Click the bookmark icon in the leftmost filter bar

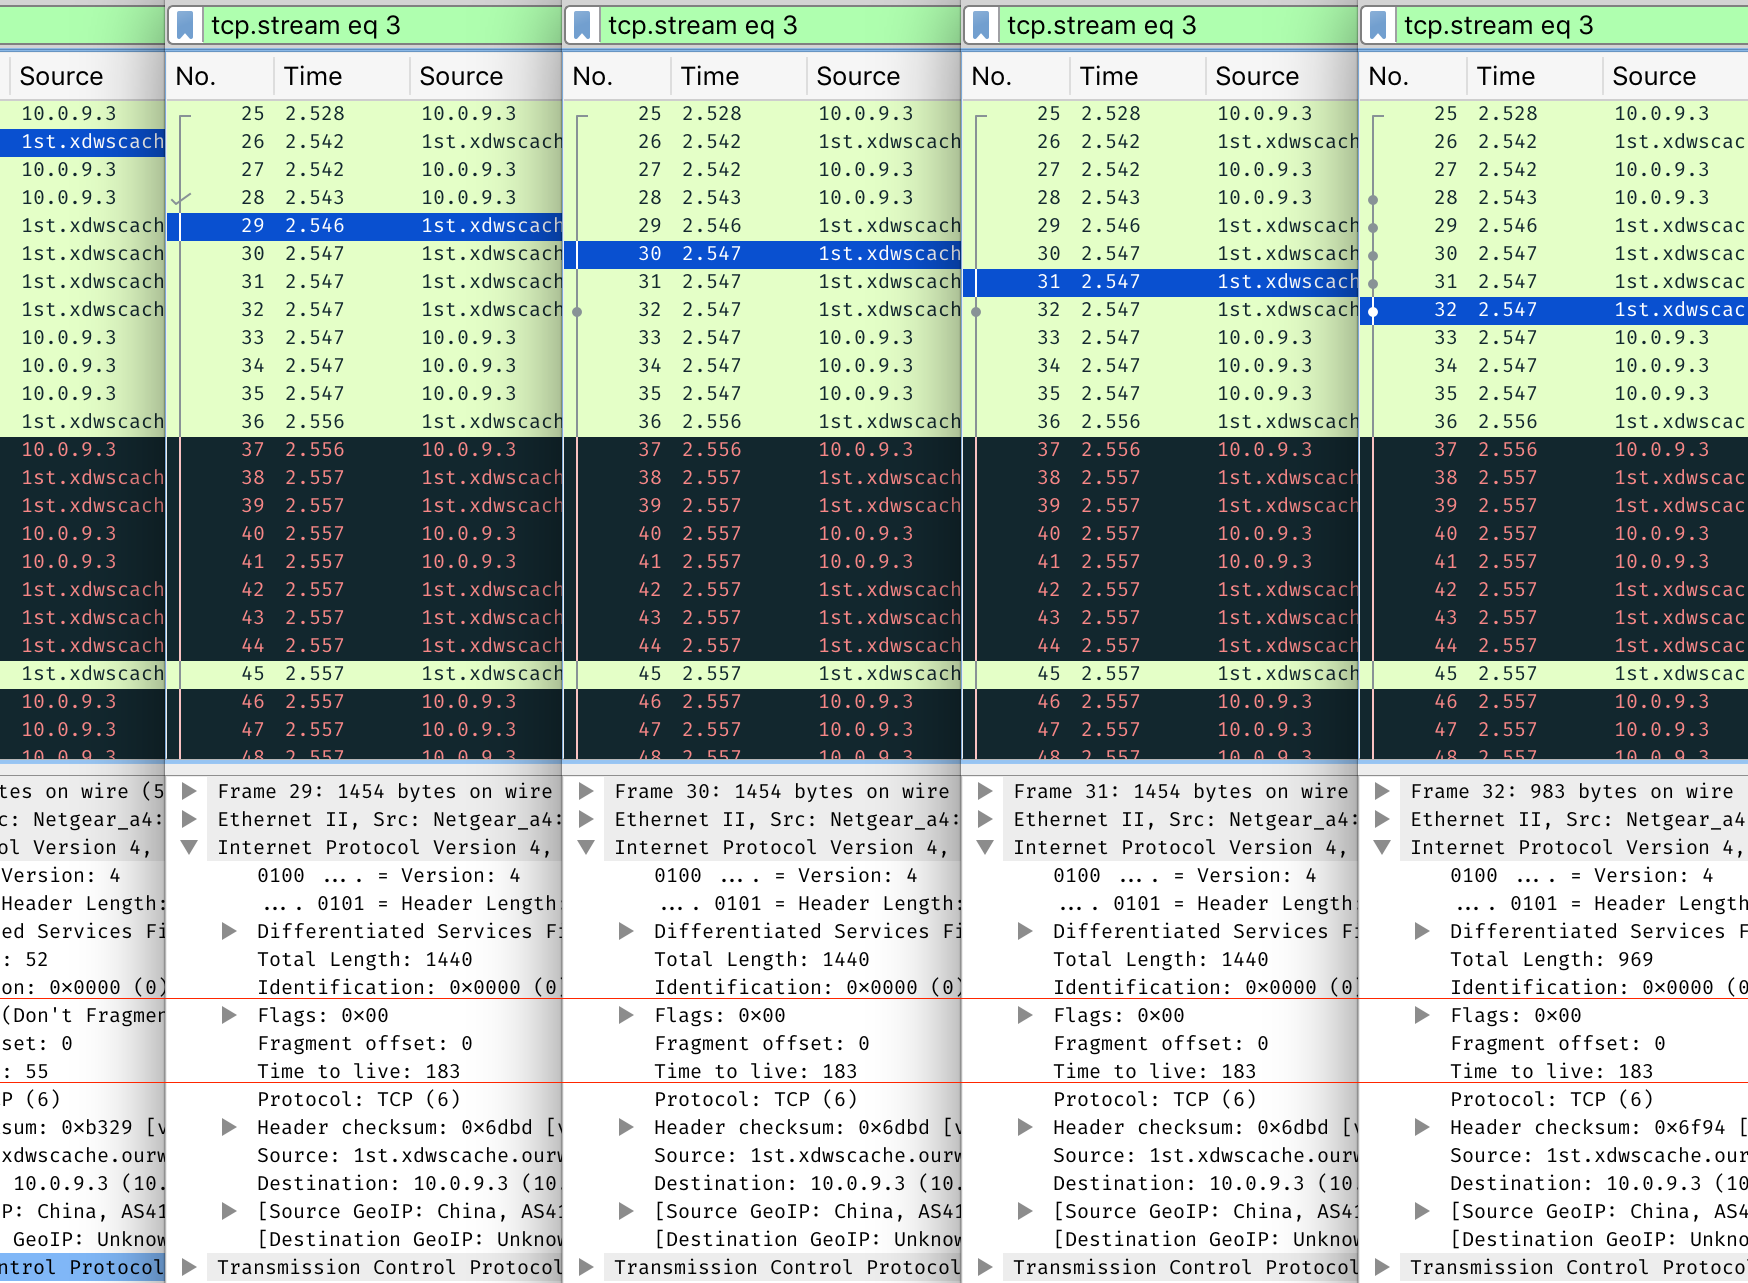(x=185, y=26)
